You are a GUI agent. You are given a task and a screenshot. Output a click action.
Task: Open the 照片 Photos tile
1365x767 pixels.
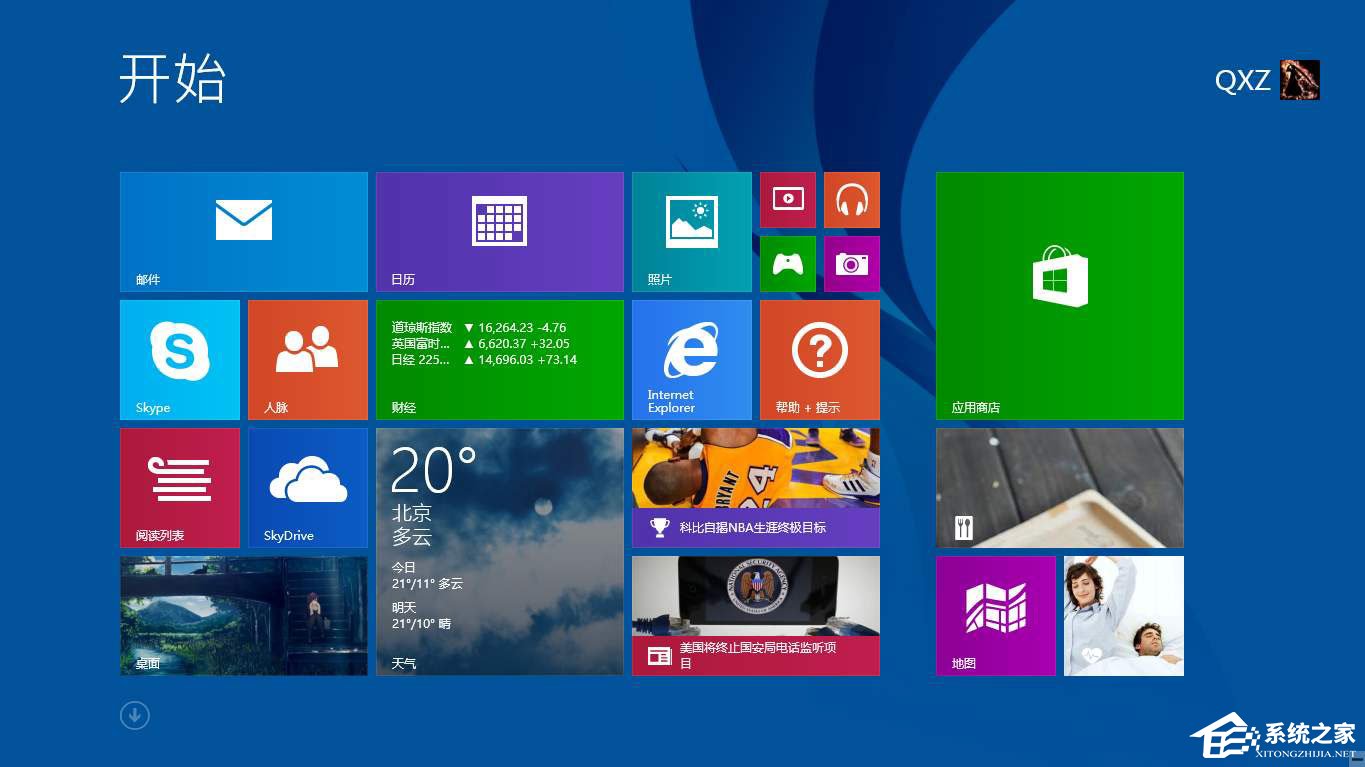point(690,230)
